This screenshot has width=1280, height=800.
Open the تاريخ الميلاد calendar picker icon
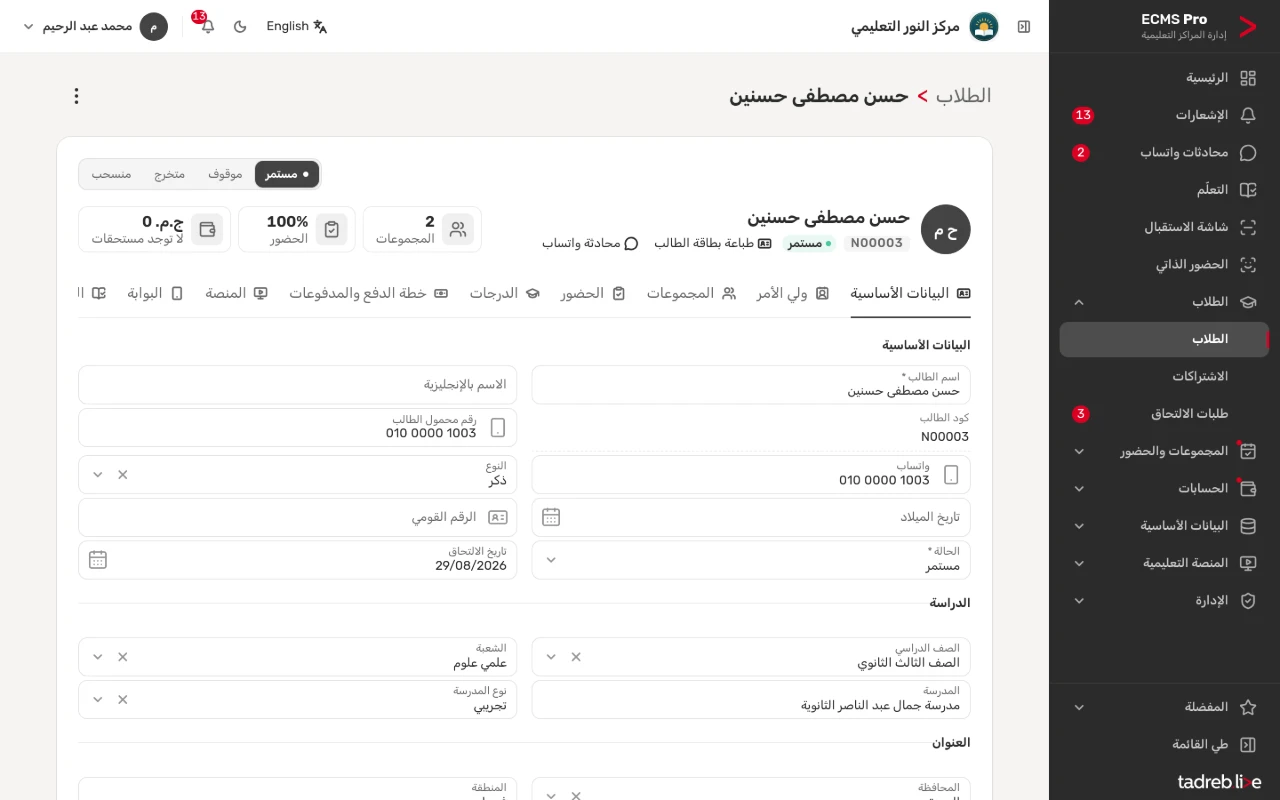coord(551,517)
